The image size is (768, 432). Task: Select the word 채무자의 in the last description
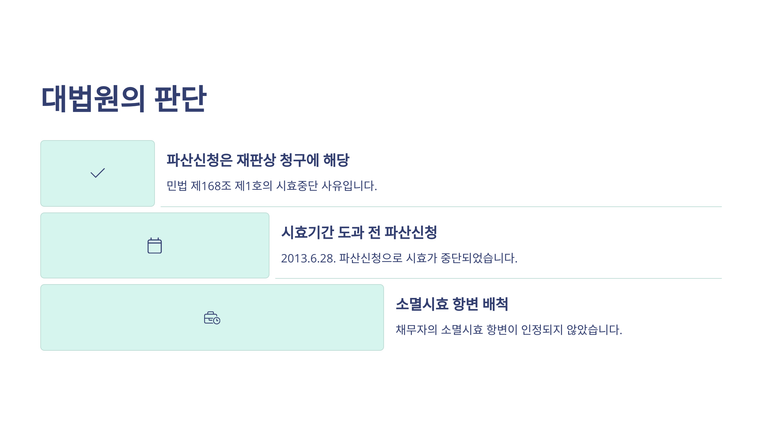415,330
